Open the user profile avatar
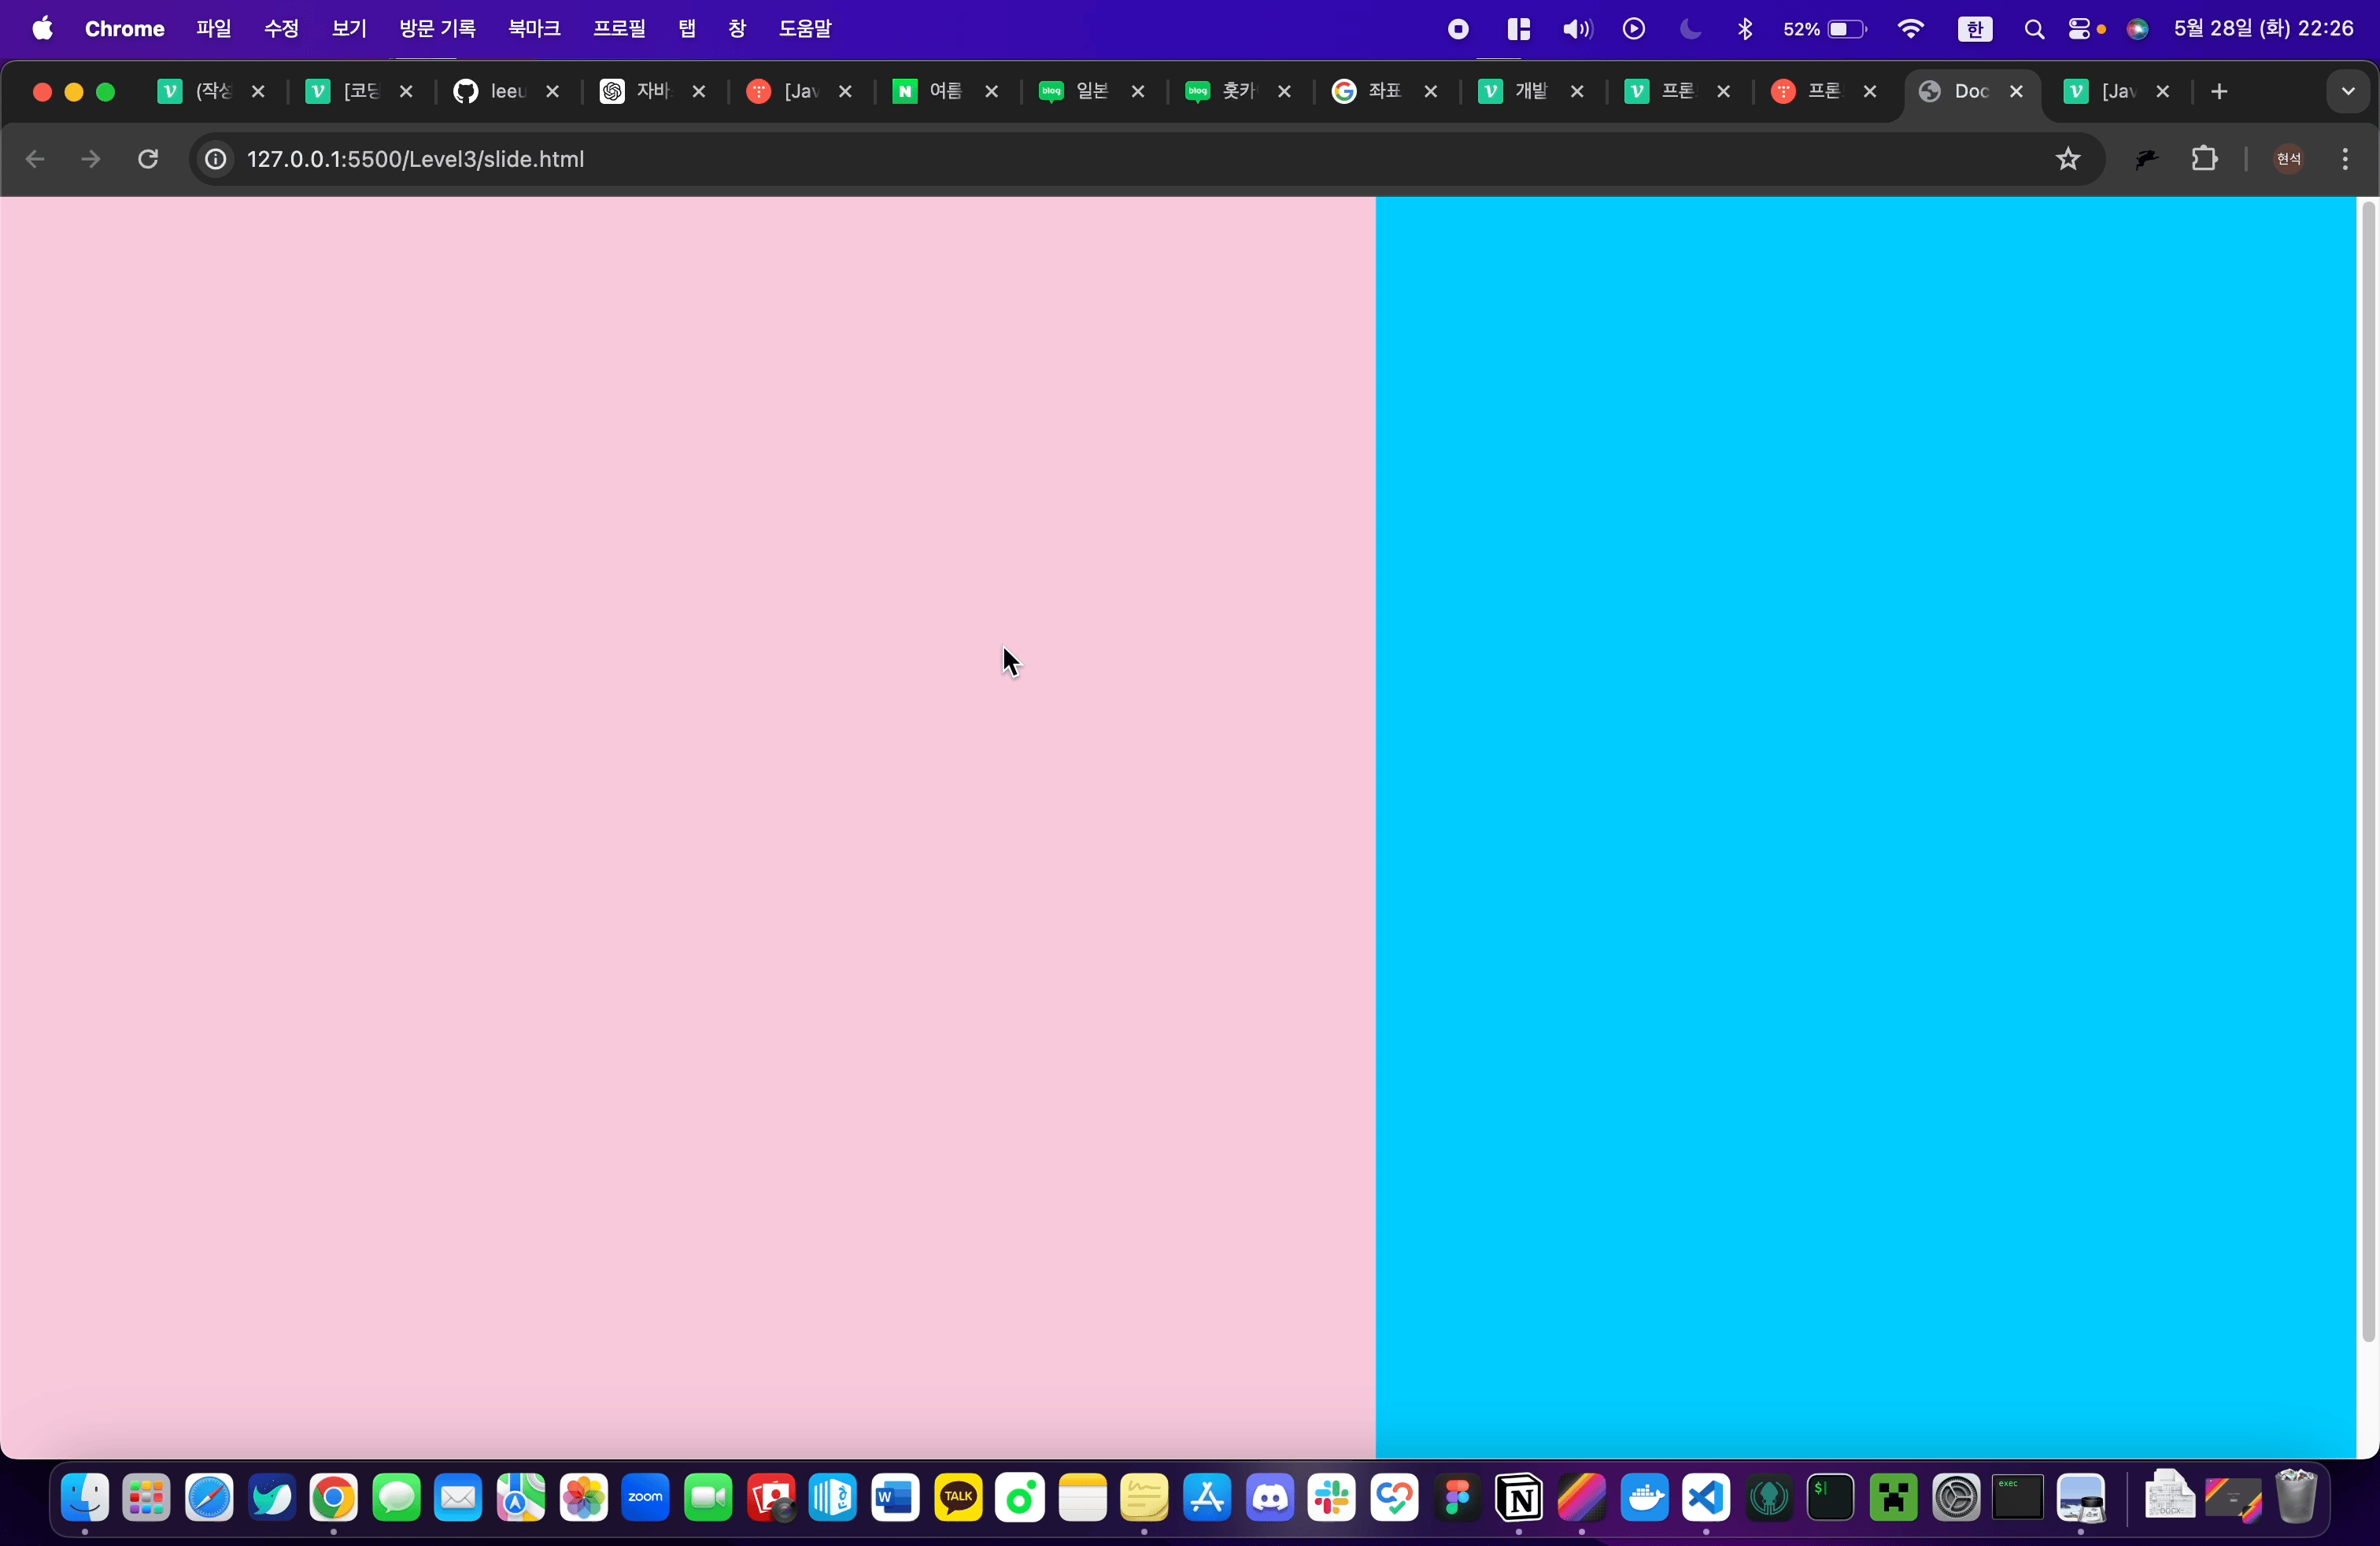Image resolution: width=2380 pixels, height=1546 pixels. point(2288,159)
